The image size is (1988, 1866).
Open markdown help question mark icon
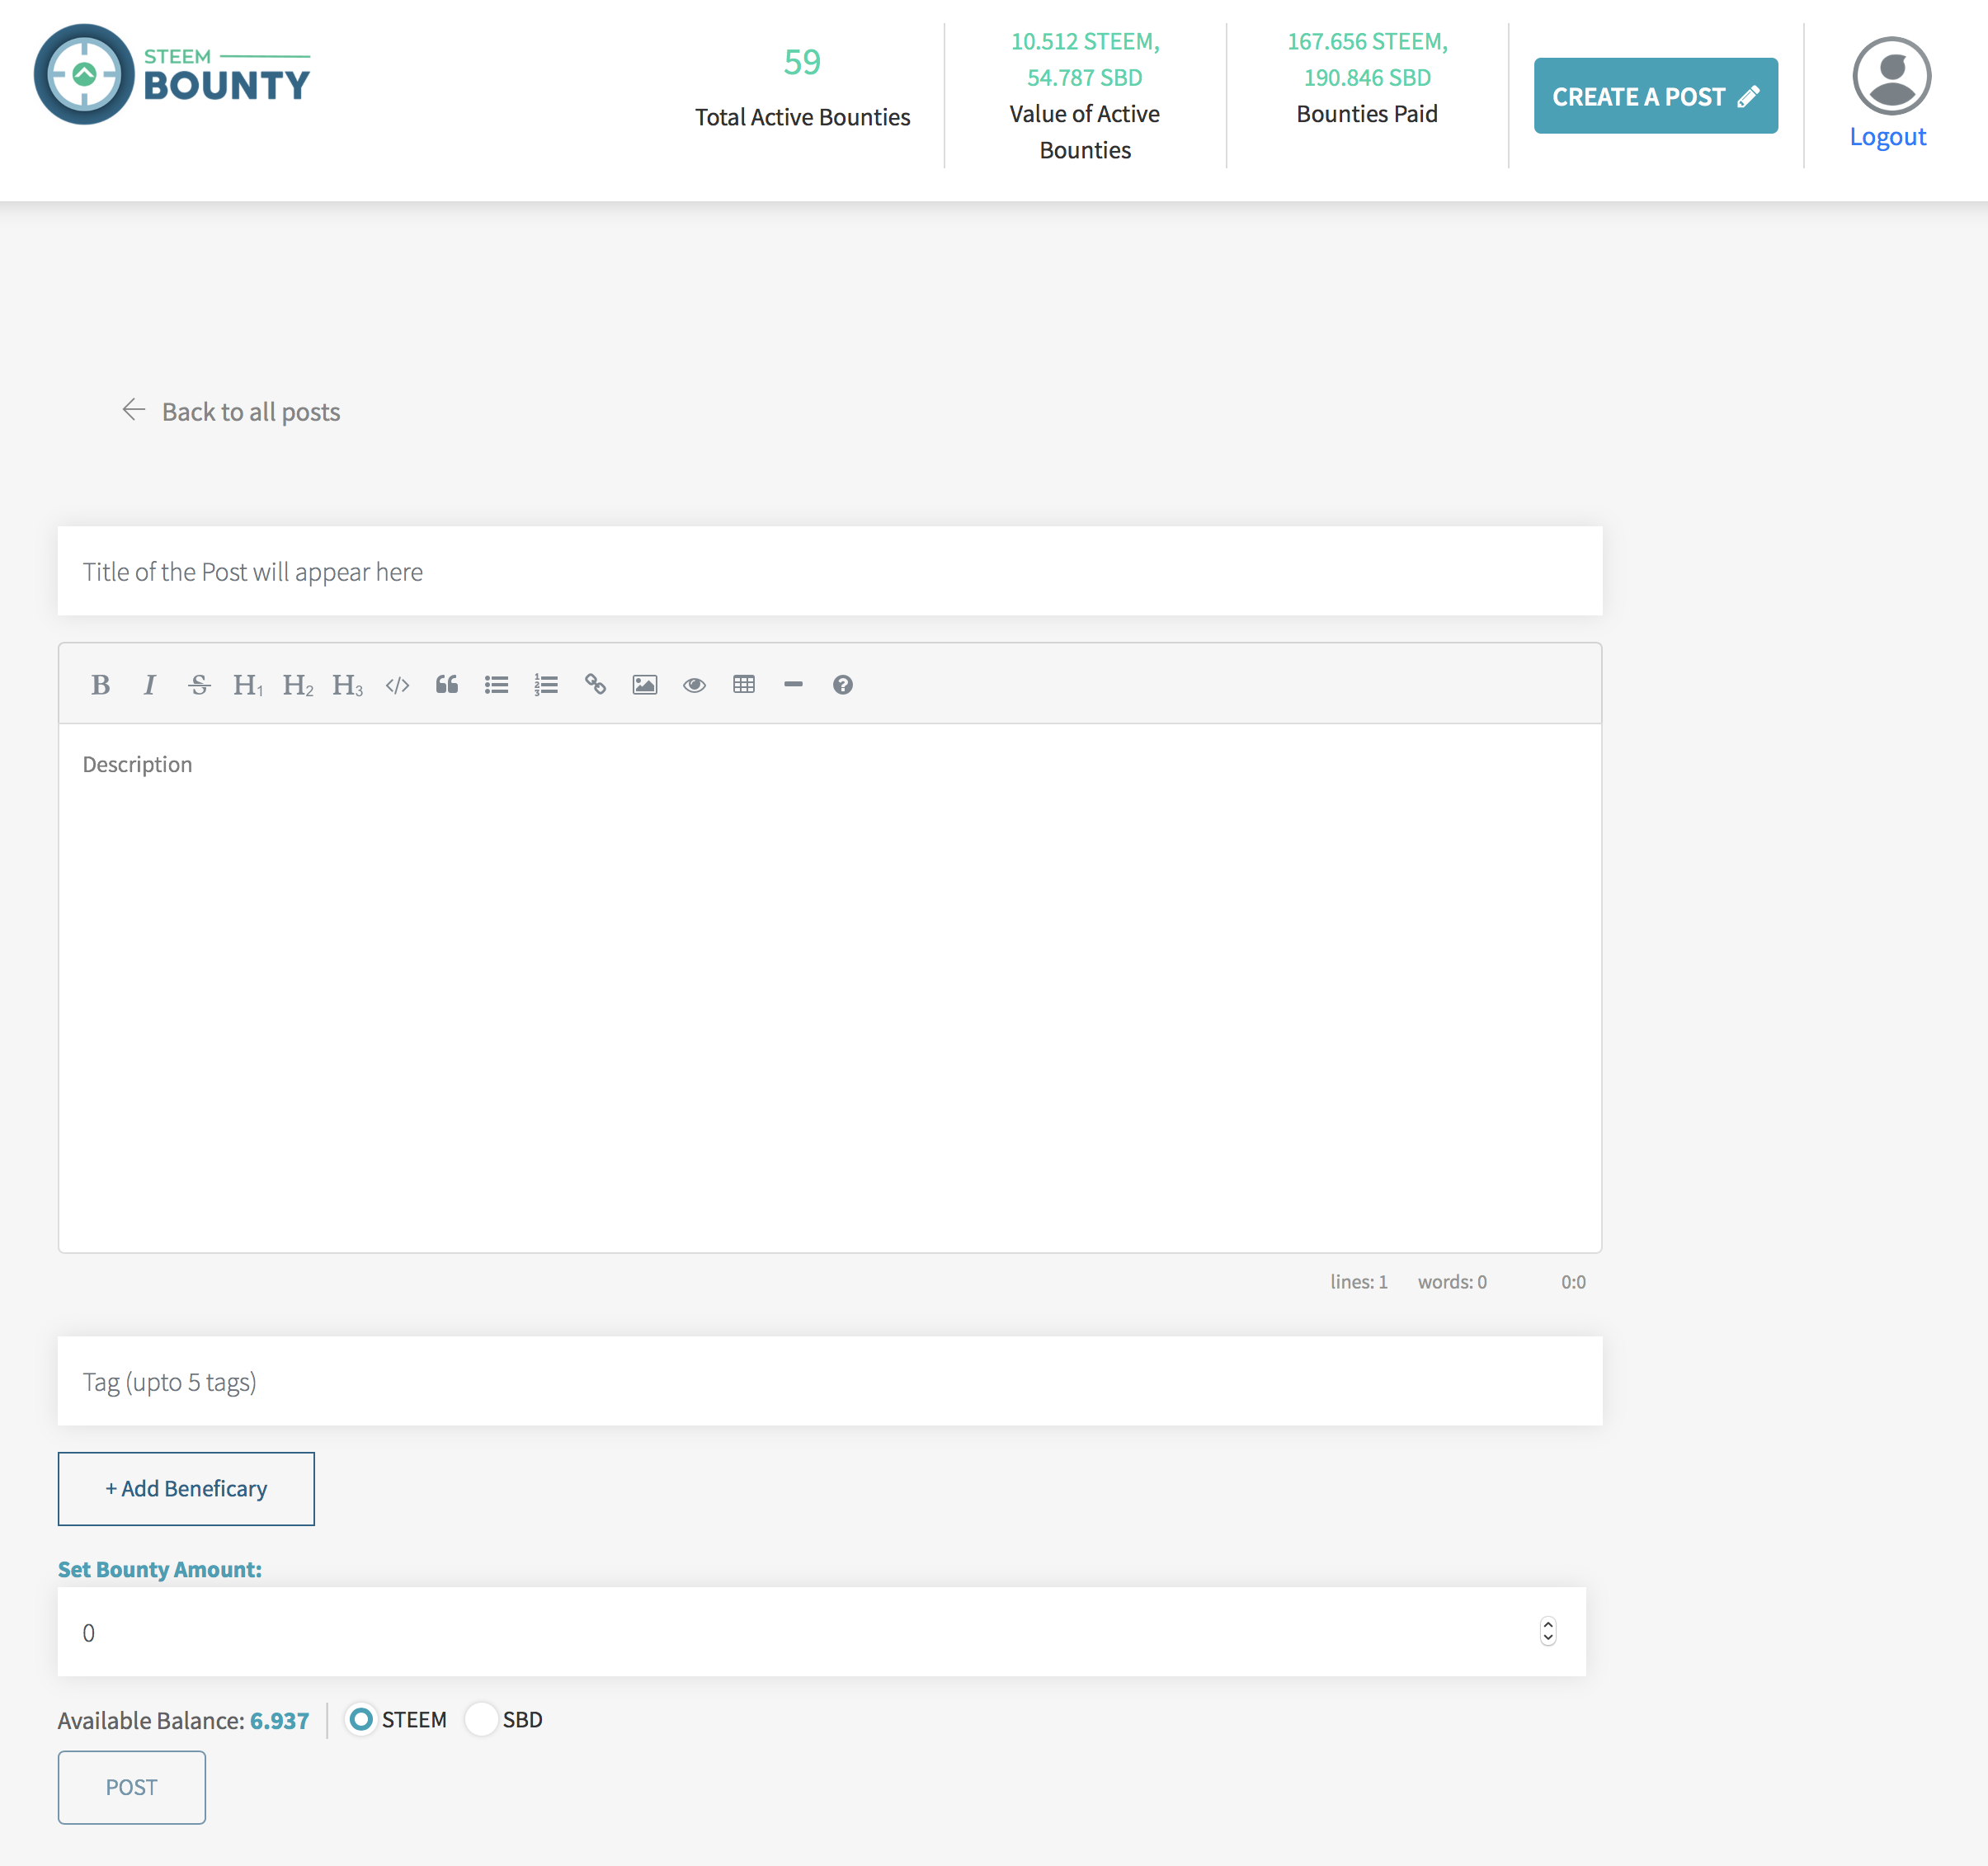point(843,685)
